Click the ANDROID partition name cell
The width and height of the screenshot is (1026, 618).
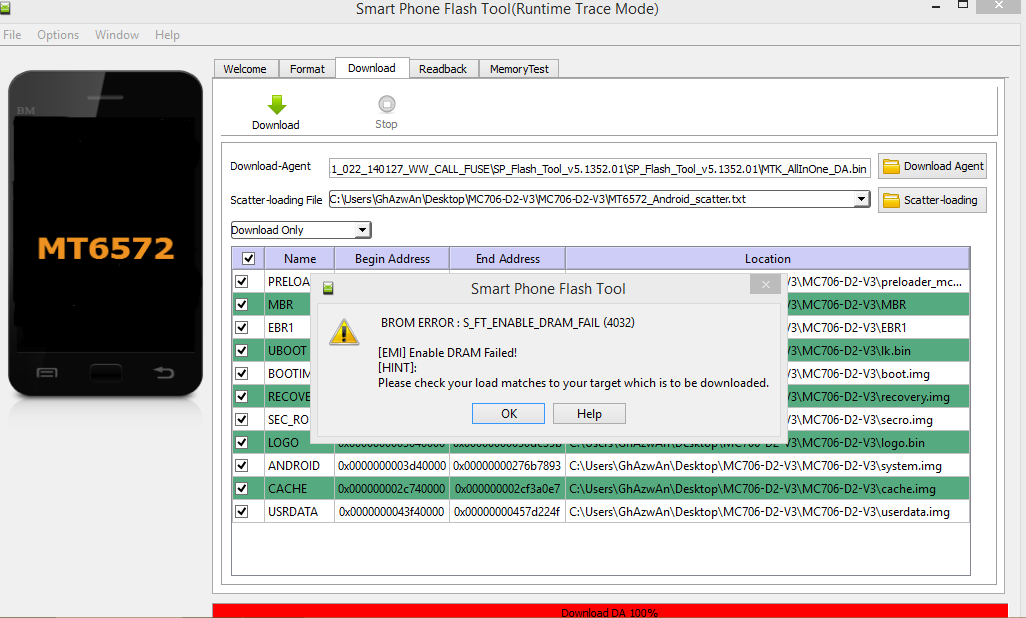click(x=300, y=465)
